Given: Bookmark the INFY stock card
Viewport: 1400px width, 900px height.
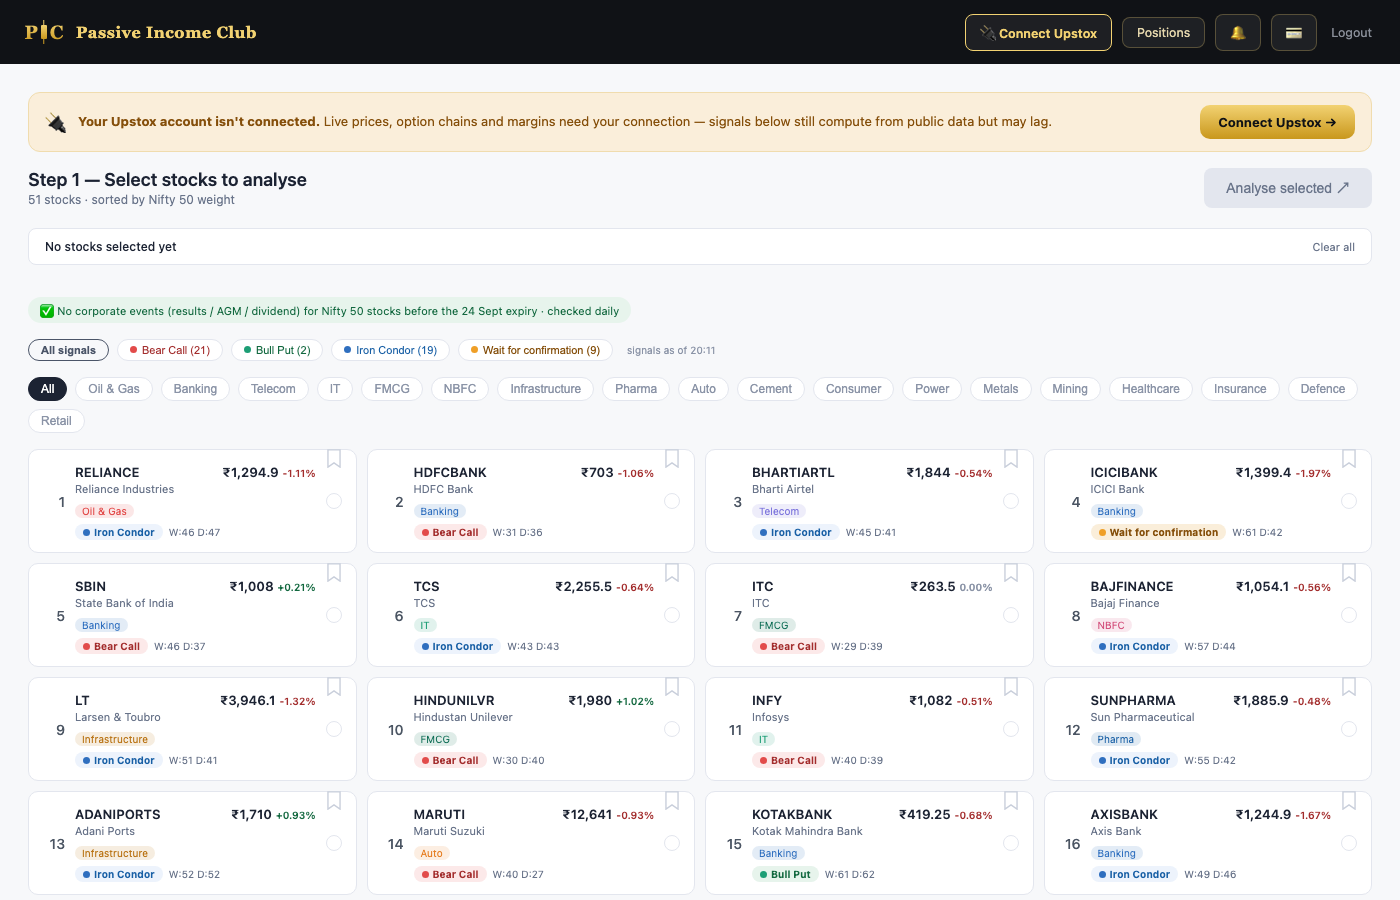Looking at the screenshot, I should pos(1011,687).
